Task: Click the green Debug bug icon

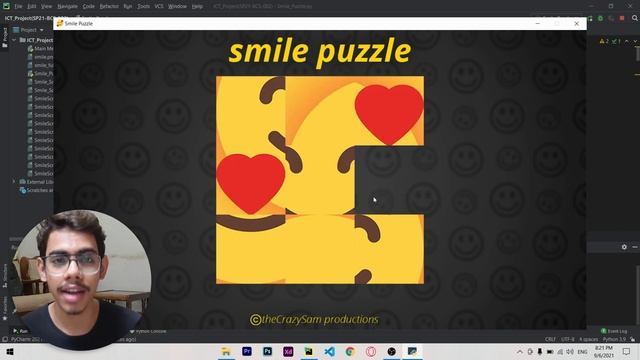Action: 600,18
